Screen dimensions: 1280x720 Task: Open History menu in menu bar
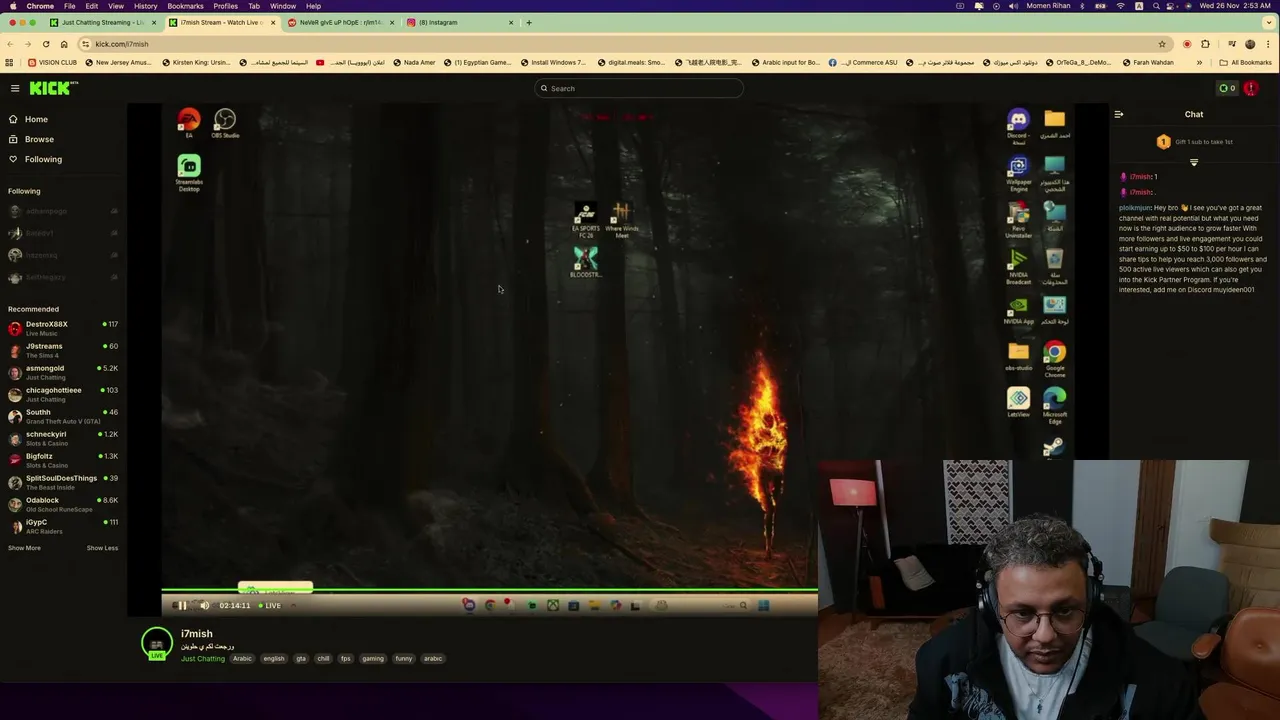[146, 6]
